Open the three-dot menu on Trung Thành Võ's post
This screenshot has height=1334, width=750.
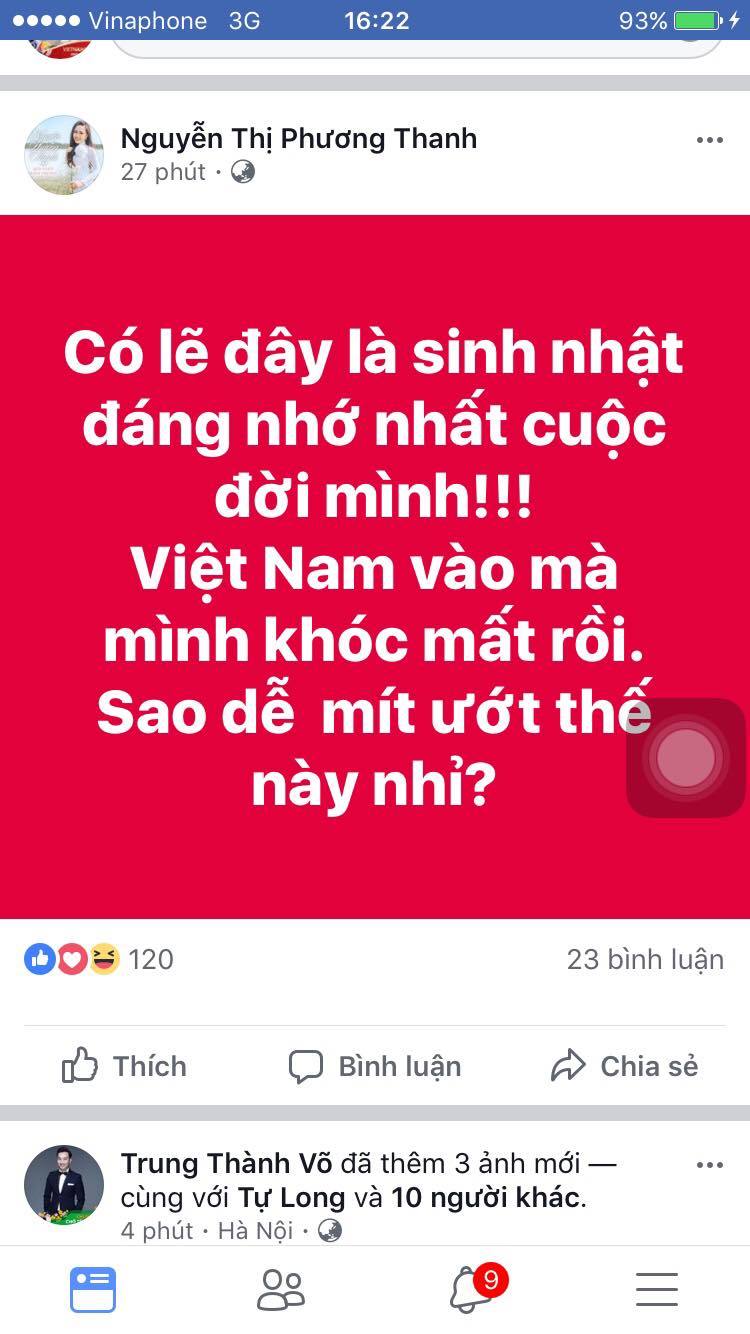click(x=709, y=1166)
